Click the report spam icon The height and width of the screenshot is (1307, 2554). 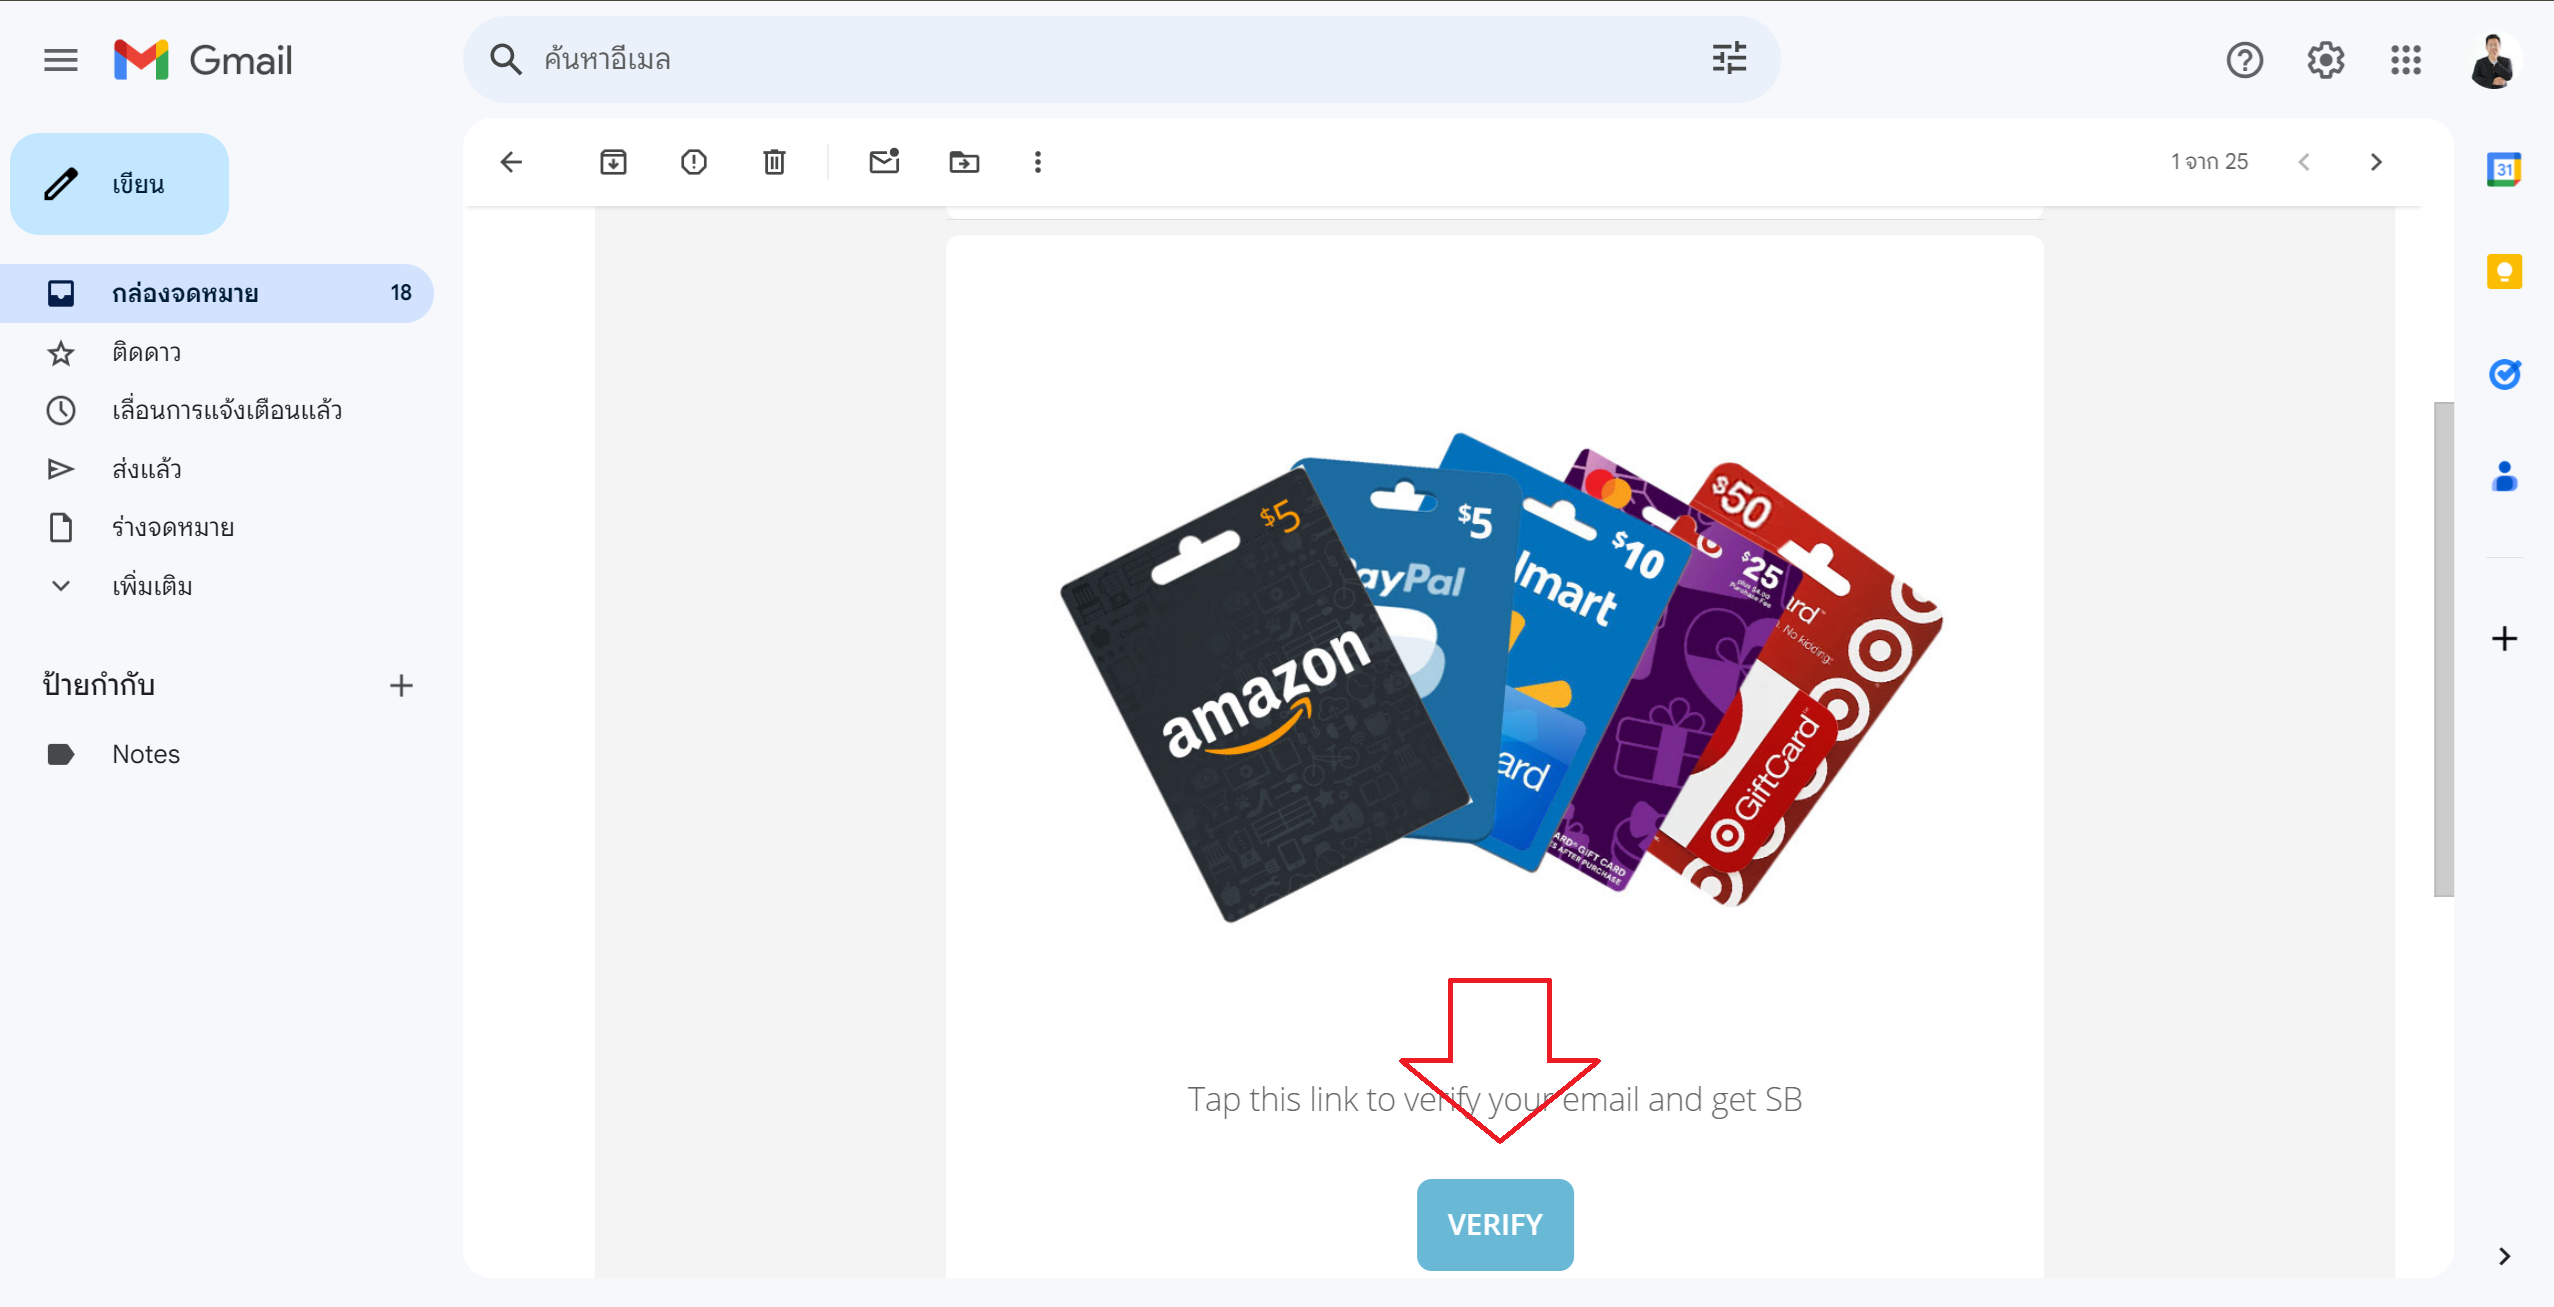point(694,162)
